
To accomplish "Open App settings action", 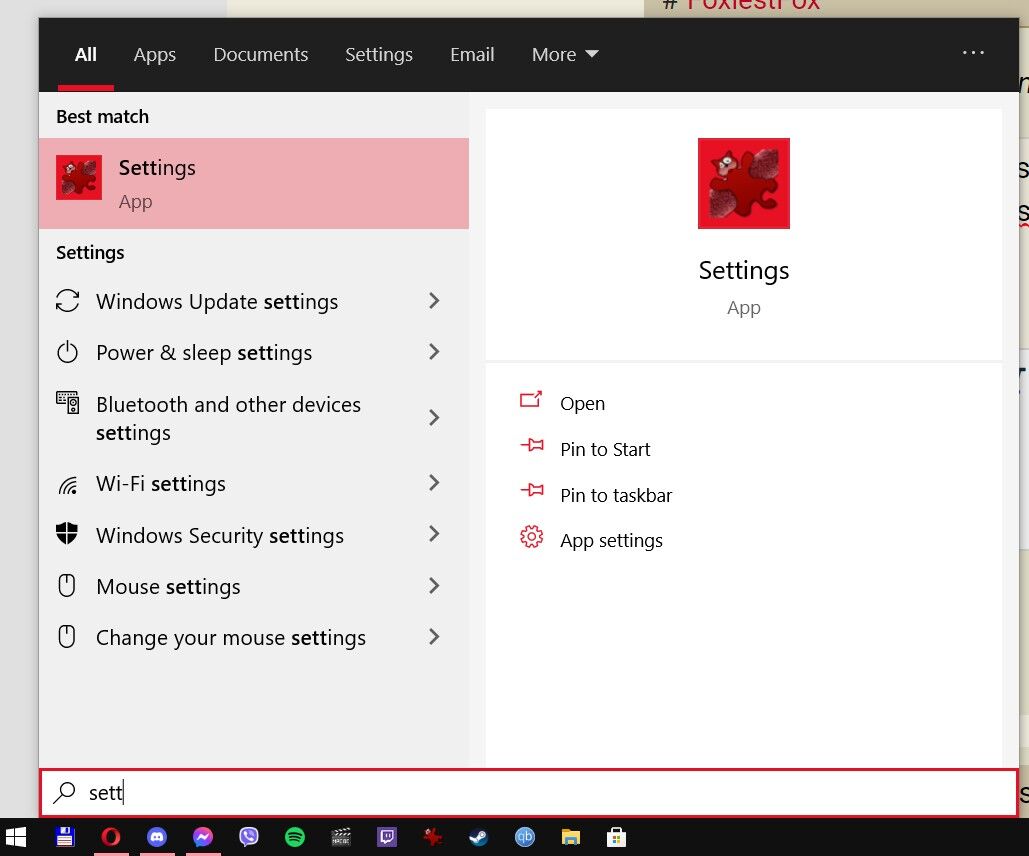I will pos(611,540).
